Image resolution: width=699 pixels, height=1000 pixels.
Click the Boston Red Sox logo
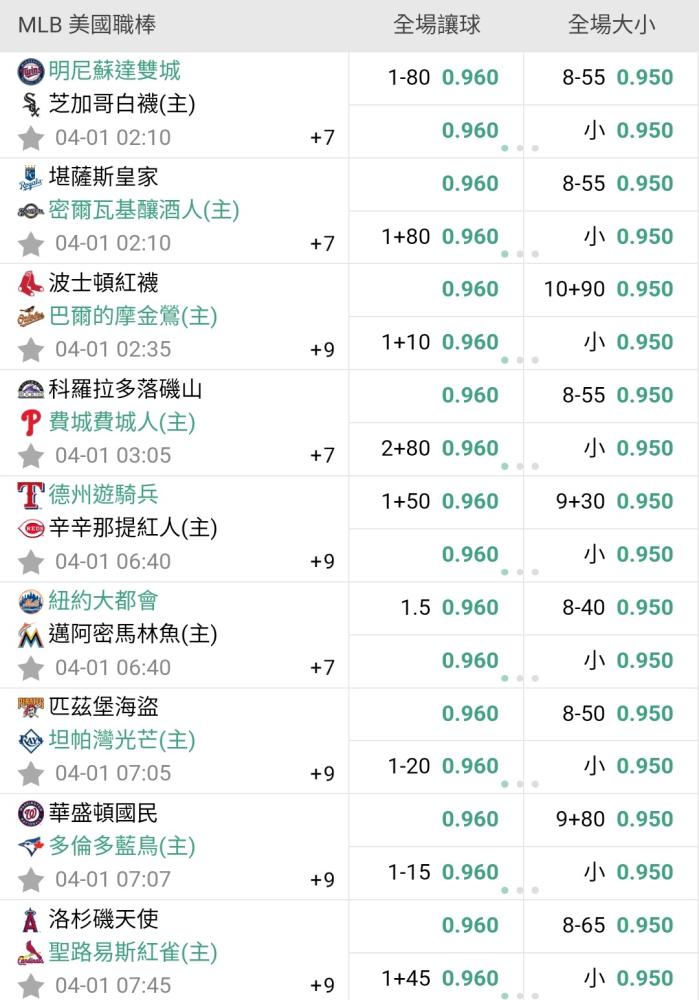[31, 283]
